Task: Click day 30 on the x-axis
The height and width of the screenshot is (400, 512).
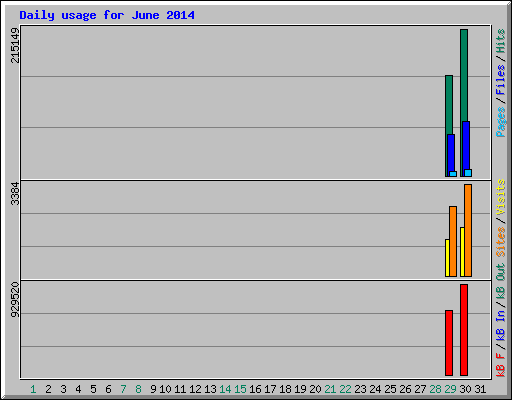Action: 465,389
